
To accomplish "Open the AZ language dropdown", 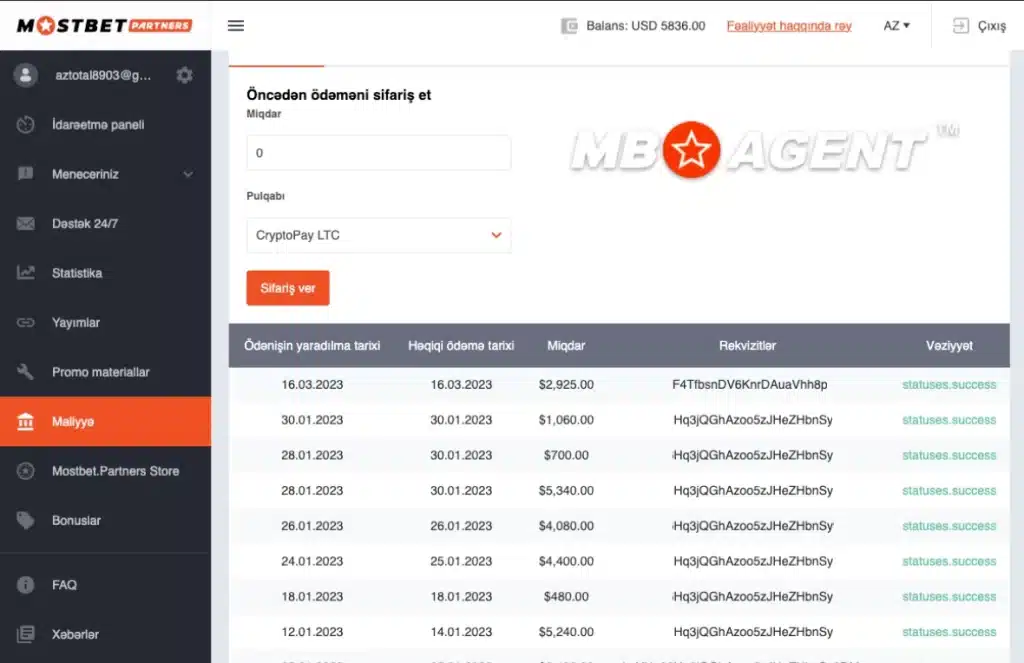I will pos(896,25).
